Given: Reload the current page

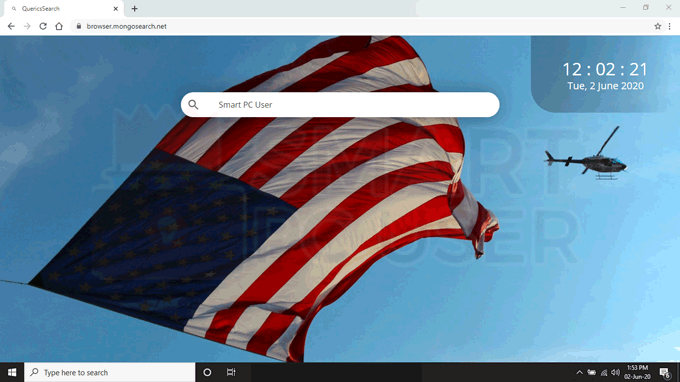Looking at the screenshot, I should 43,26.
